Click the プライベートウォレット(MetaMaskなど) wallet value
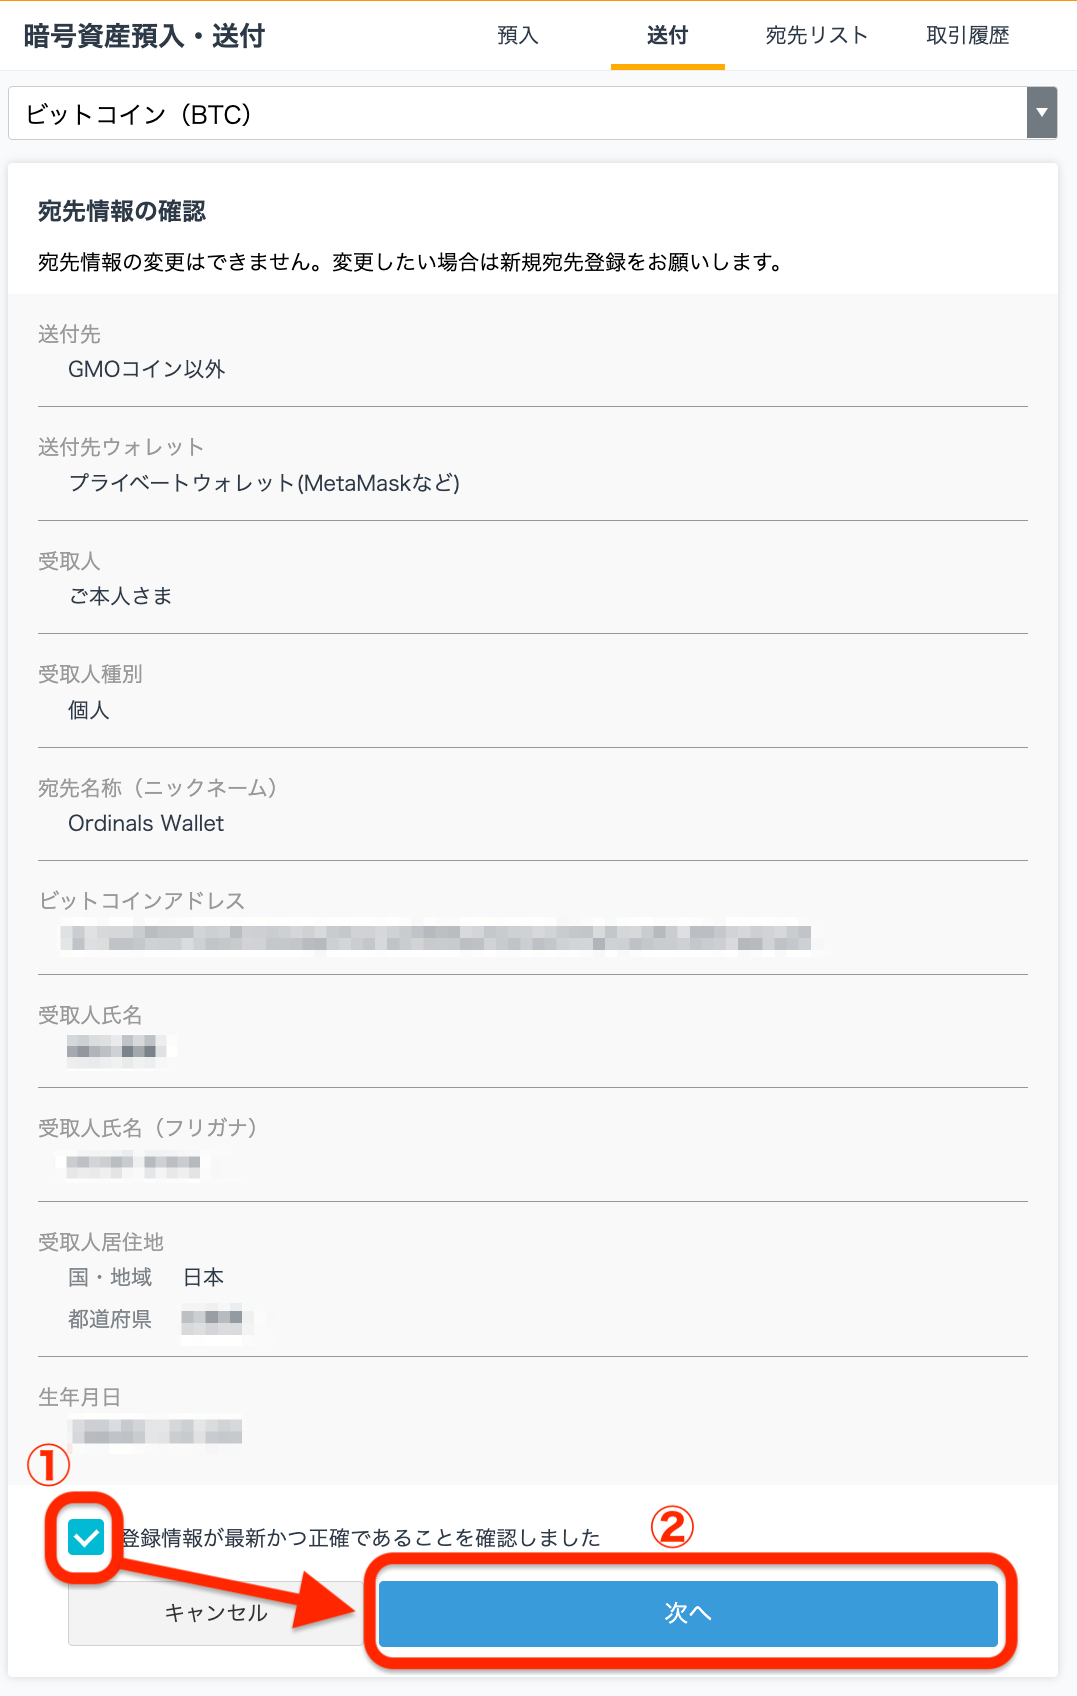This screenshot has width=1077, height=1696. pos(264,483)
